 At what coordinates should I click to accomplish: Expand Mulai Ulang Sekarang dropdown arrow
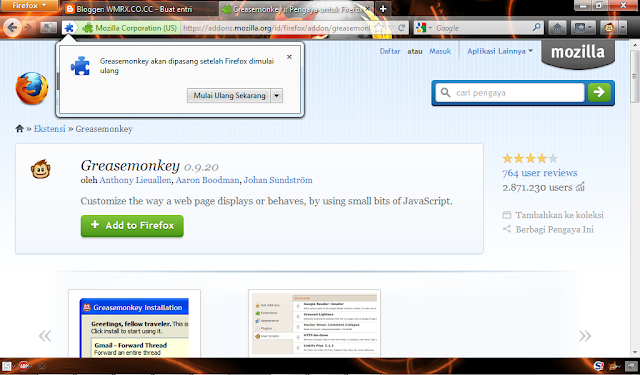pyautogui.click(x=276, y=95)
